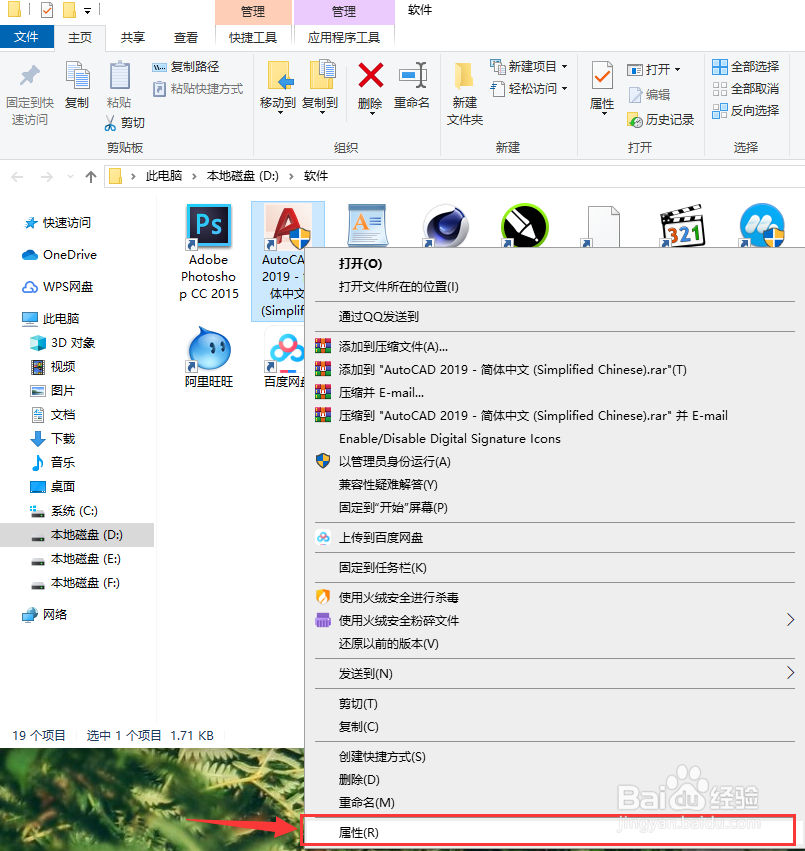Click the New Folder (新建文件夹) icon

[x=465, y=76]
